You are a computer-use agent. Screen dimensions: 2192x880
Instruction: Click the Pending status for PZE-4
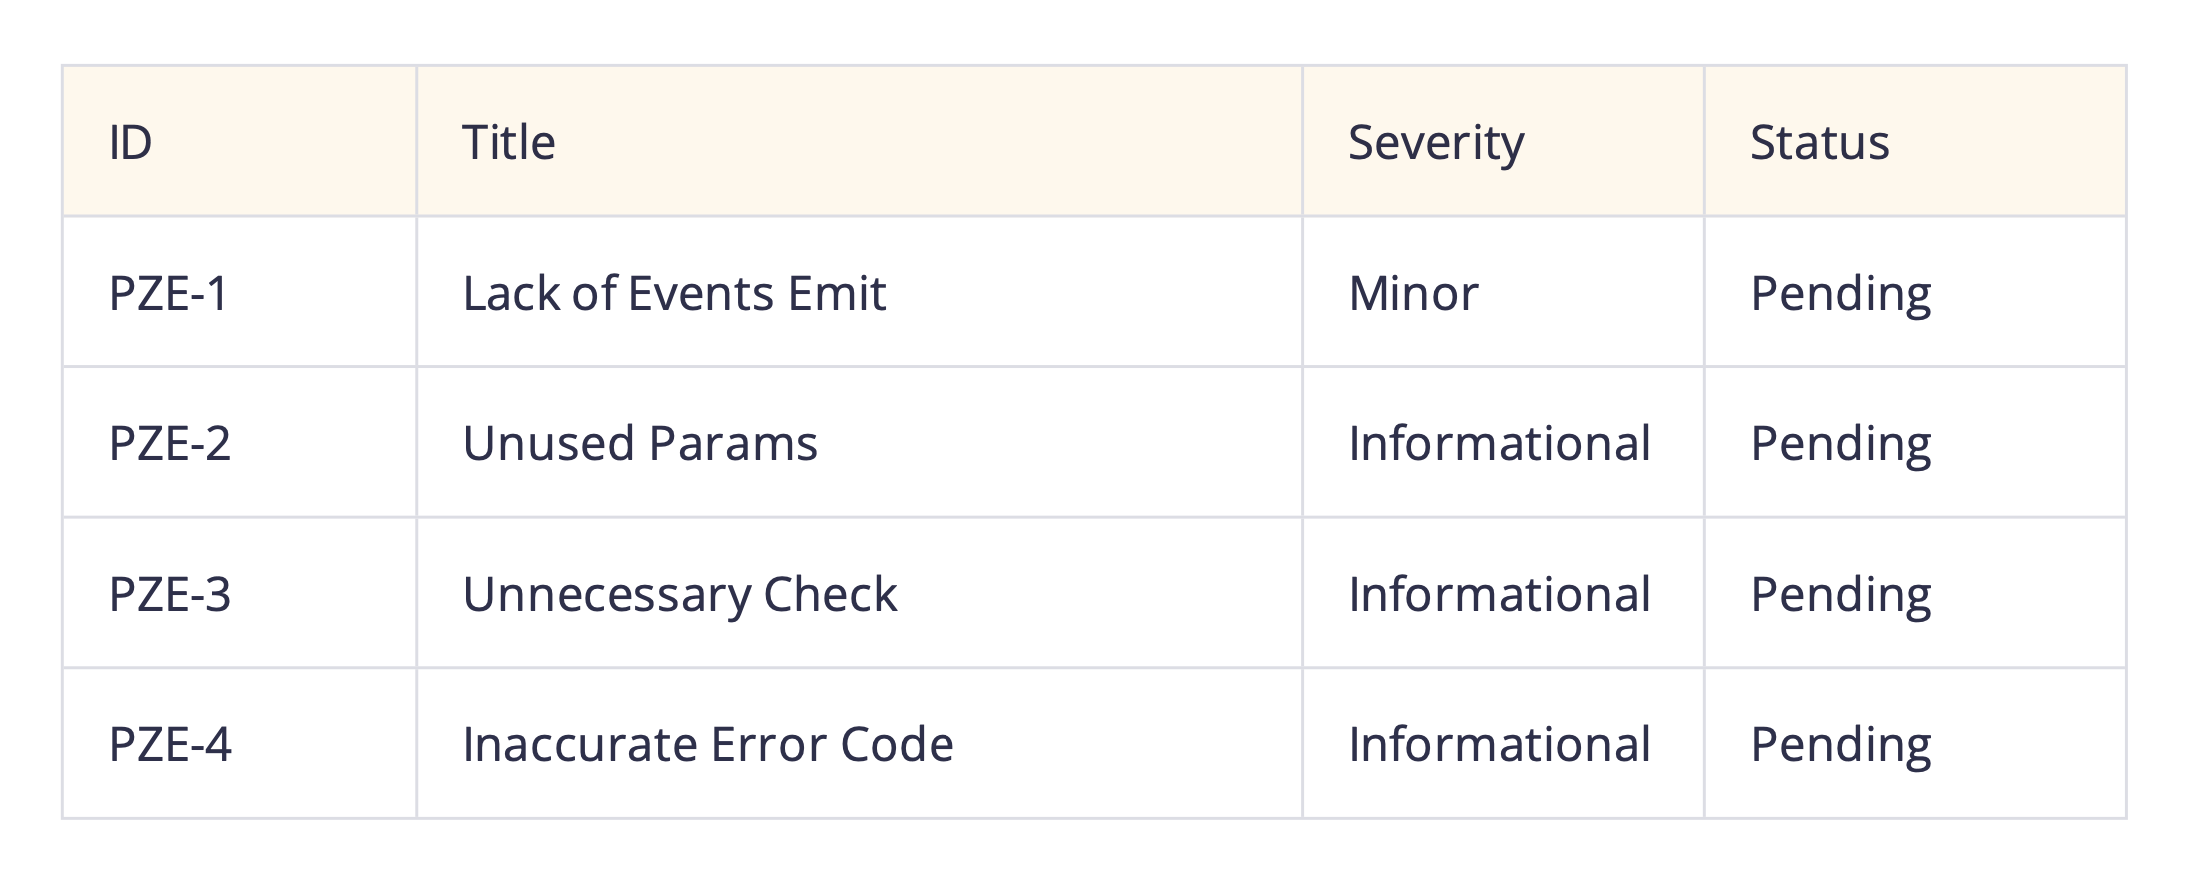point(1841,744)
